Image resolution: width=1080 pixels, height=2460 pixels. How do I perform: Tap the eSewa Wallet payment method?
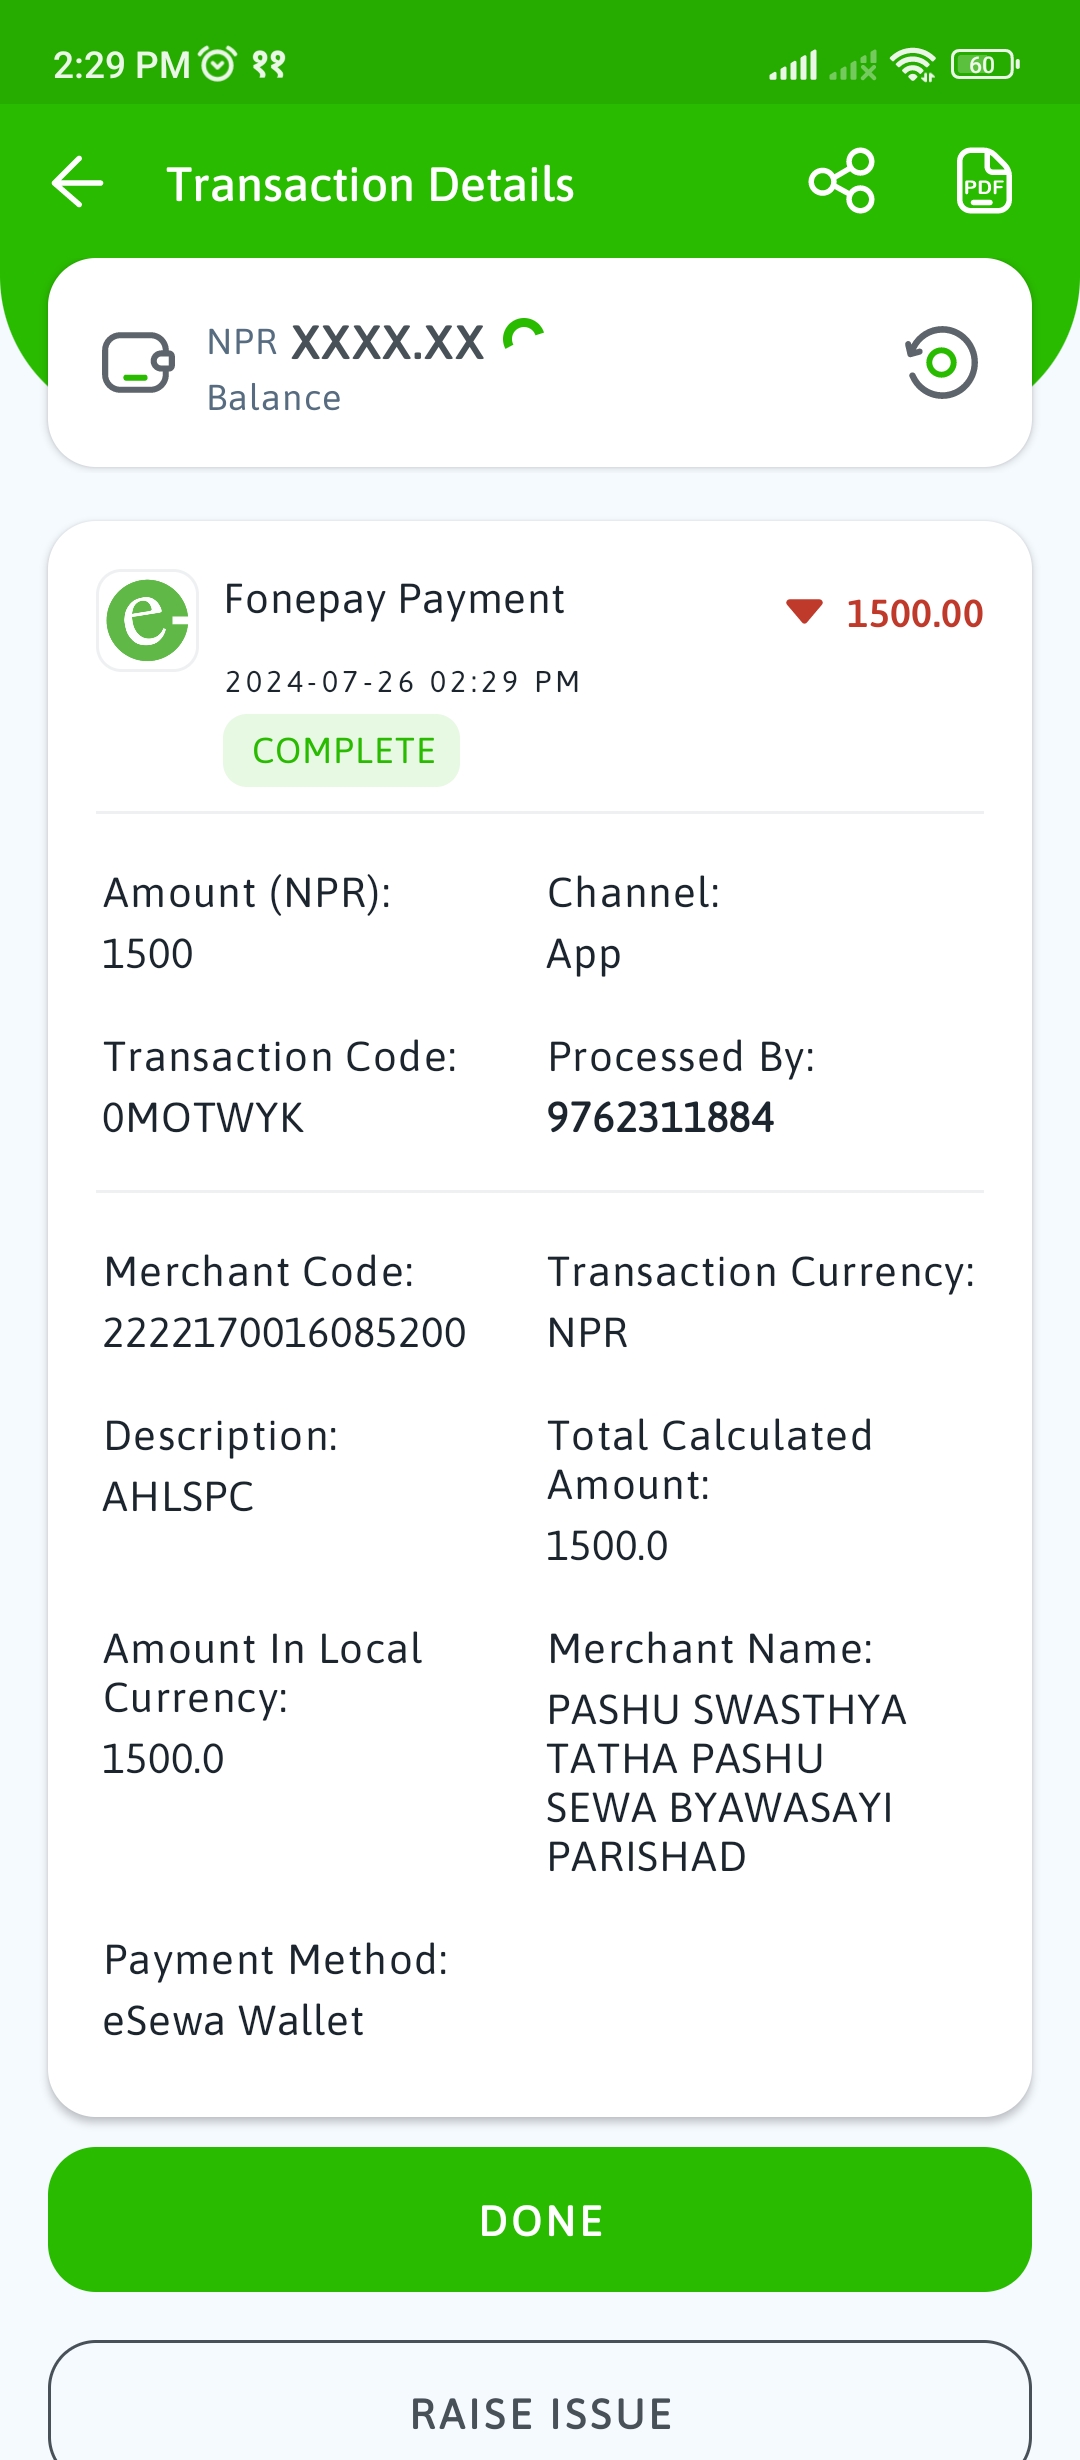click(x=234, y=2021)
